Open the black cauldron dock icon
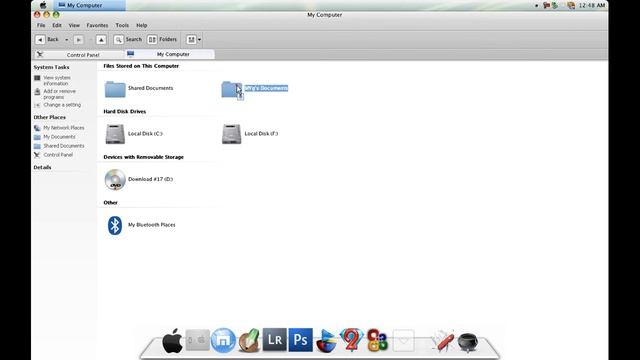Screen dimensions: 640x360 467,342
